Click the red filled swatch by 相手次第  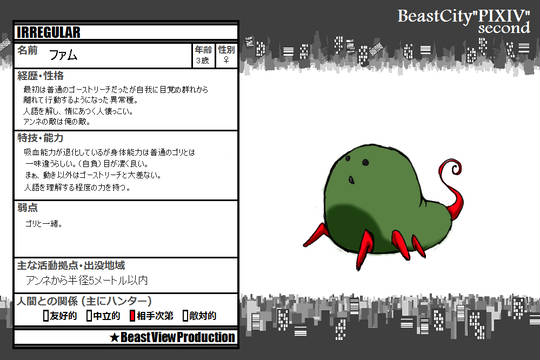click(132, 316)
